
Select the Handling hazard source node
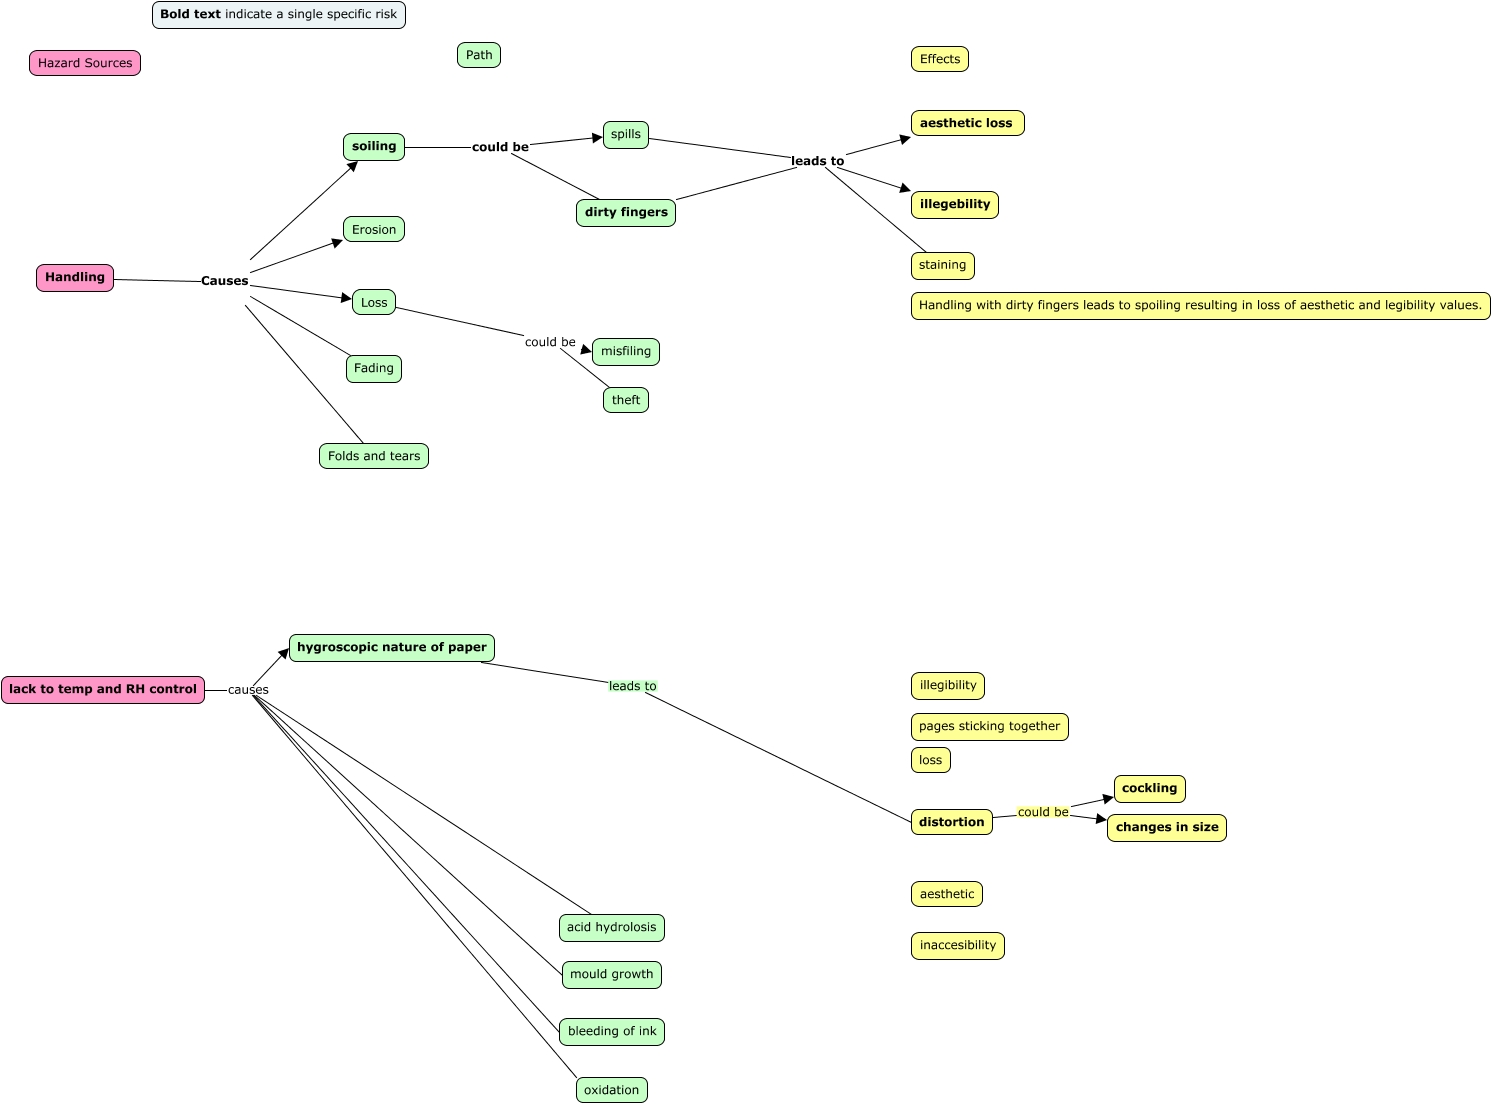(73, 277)
